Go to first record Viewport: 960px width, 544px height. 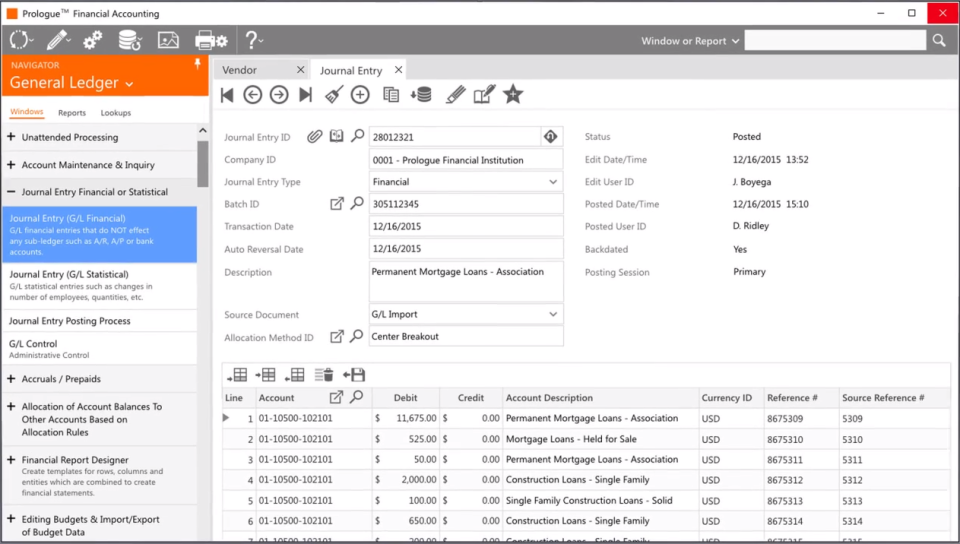pyautogui.click(x=227, y=95)
